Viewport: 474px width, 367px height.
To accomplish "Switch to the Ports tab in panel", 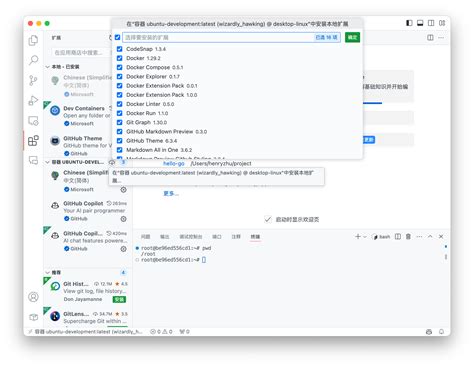I will click(217, 237).
